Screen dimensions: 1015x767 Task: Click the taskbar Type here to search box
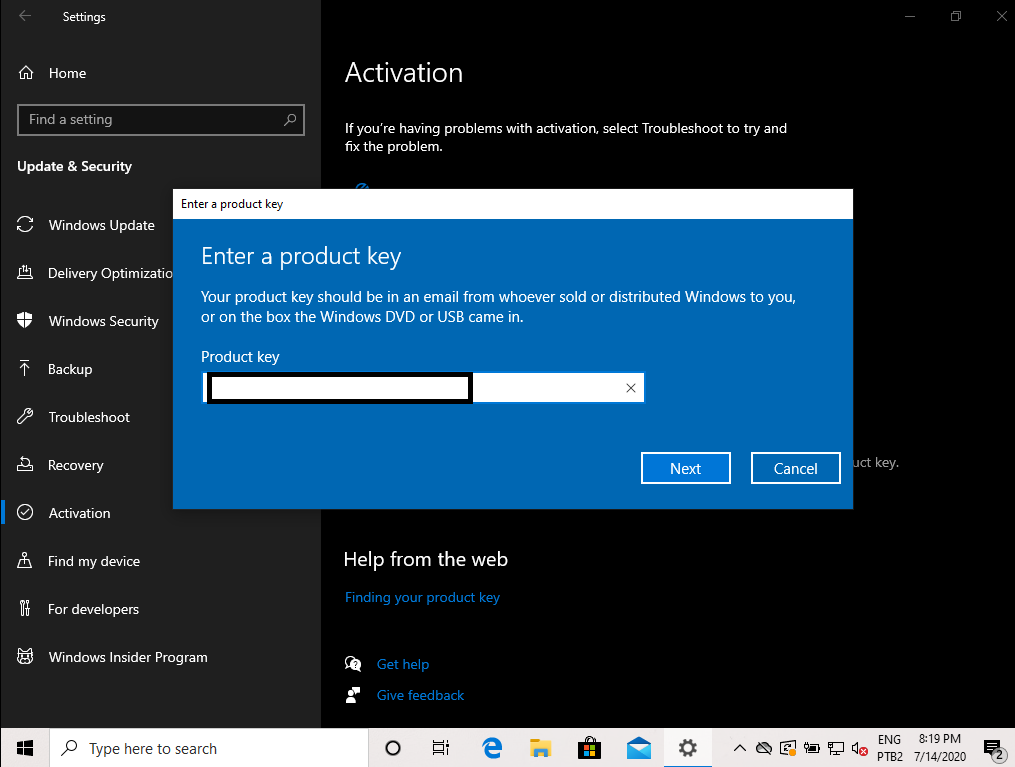pos(208,748)
